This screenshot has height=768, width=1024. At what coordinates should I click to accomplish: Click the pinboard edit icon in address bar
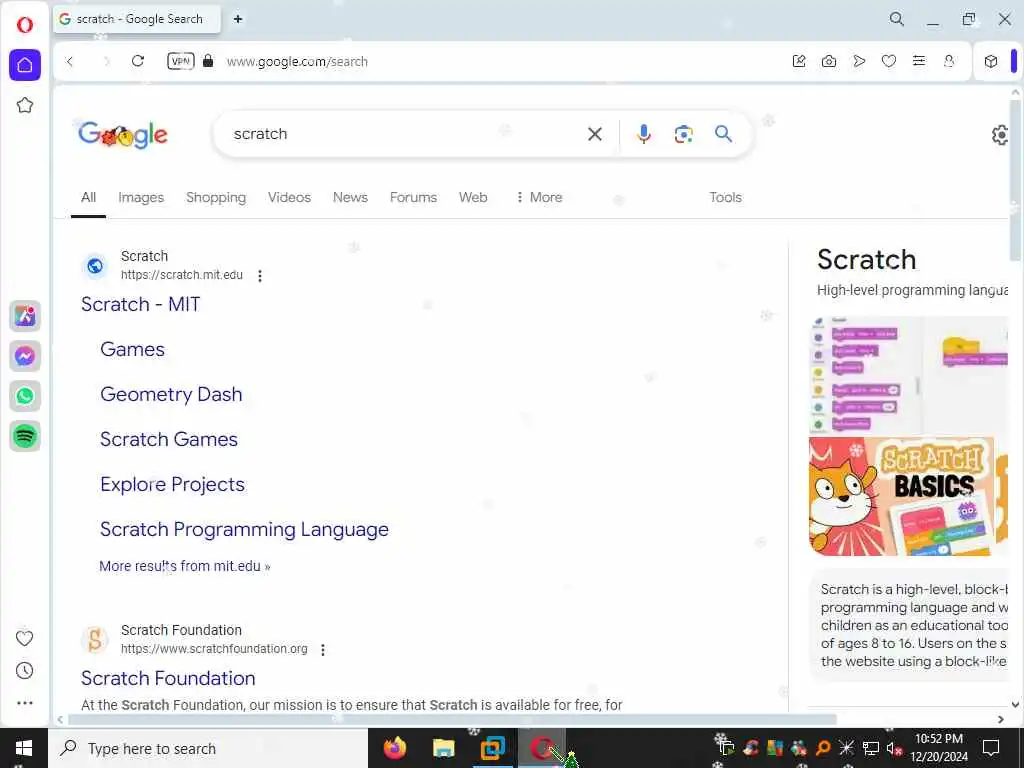[799, 61]
